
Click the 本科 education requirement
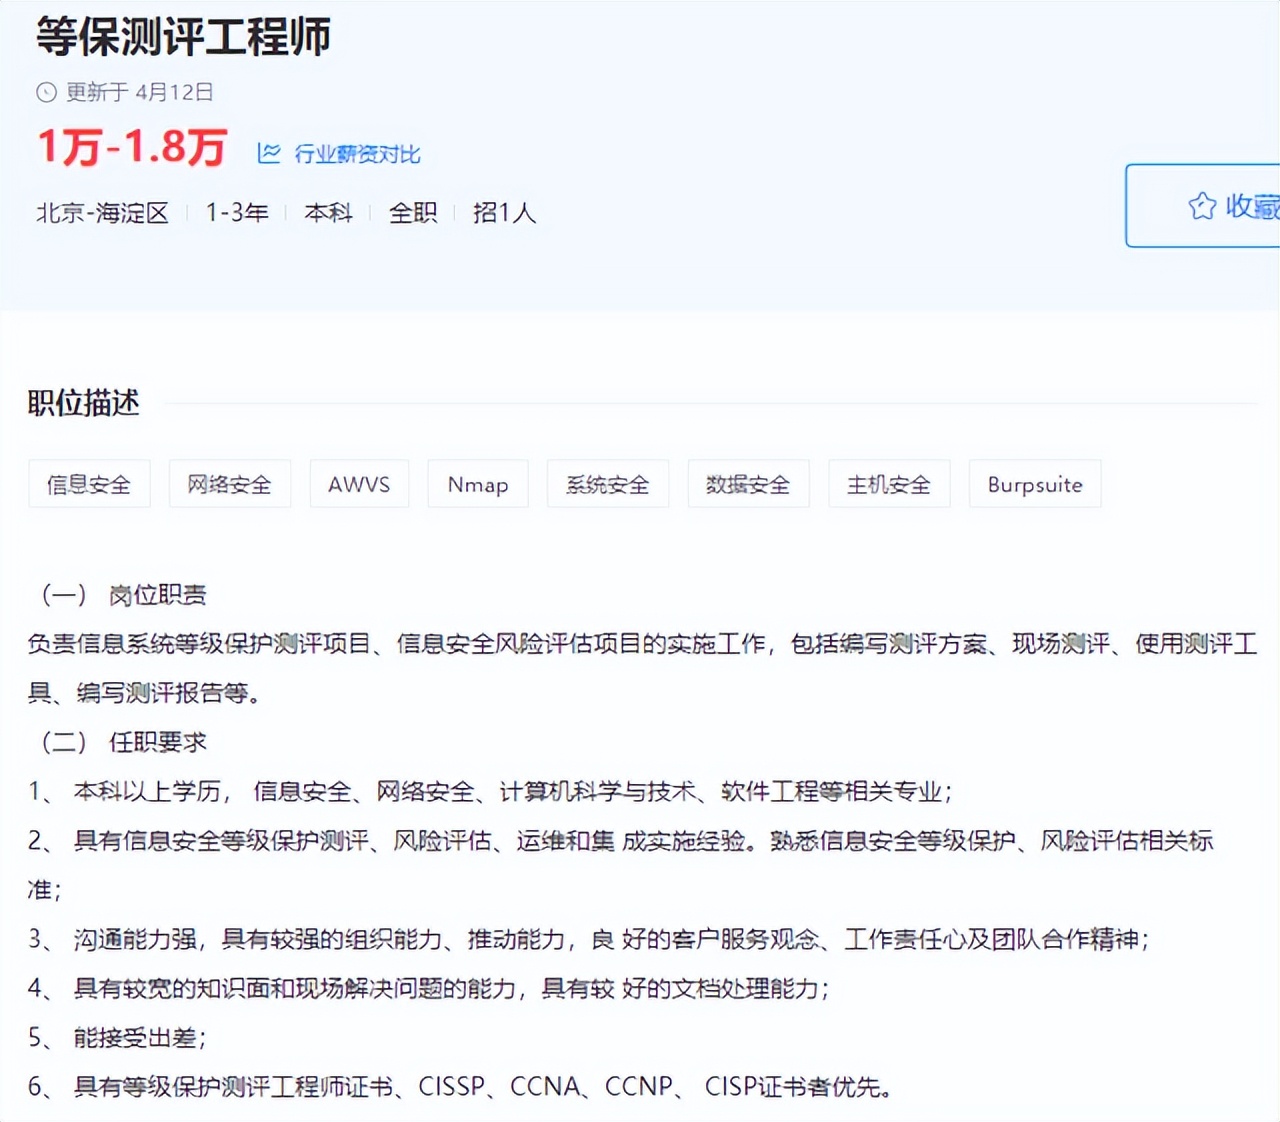pos(328,213)
